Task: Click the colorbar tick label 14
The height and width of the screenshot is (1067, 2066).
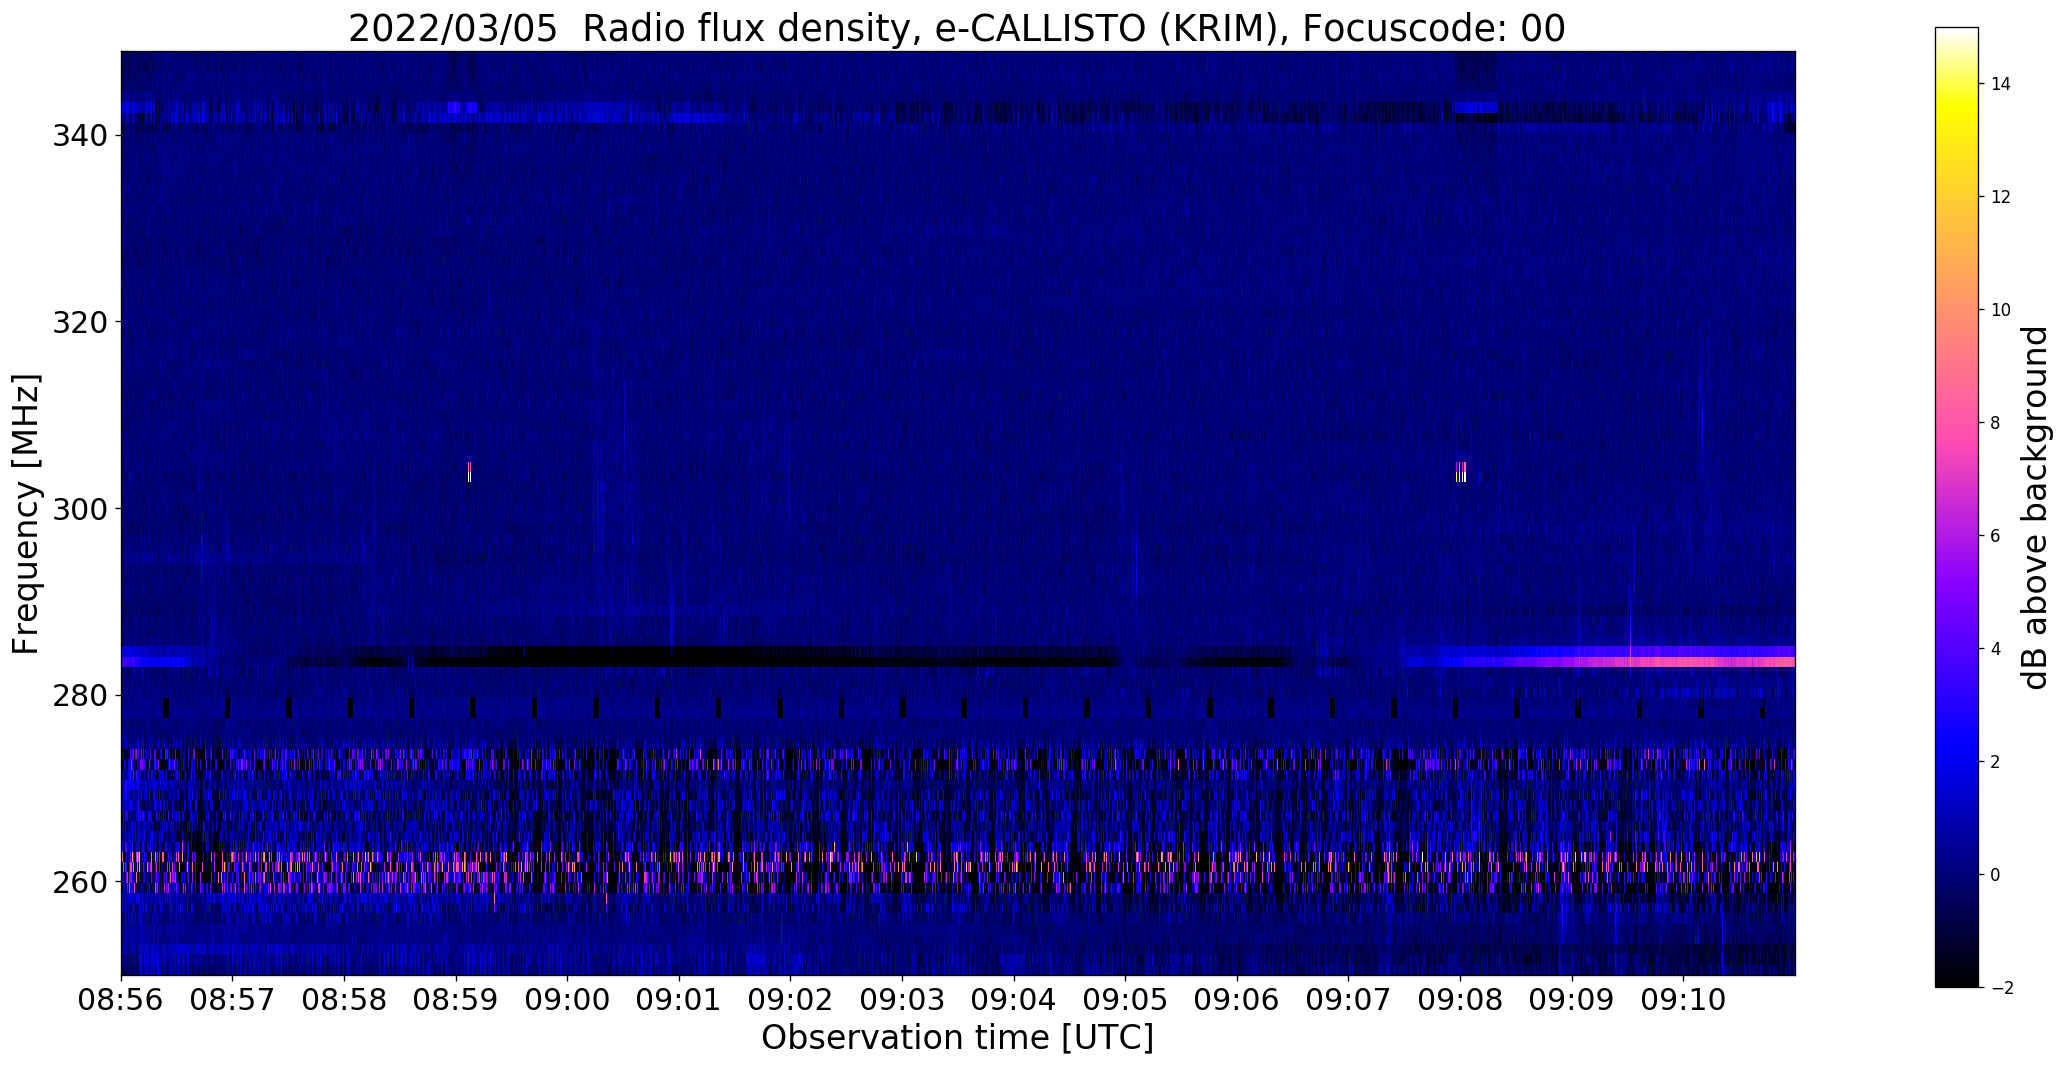Action: pos(2001,84)
